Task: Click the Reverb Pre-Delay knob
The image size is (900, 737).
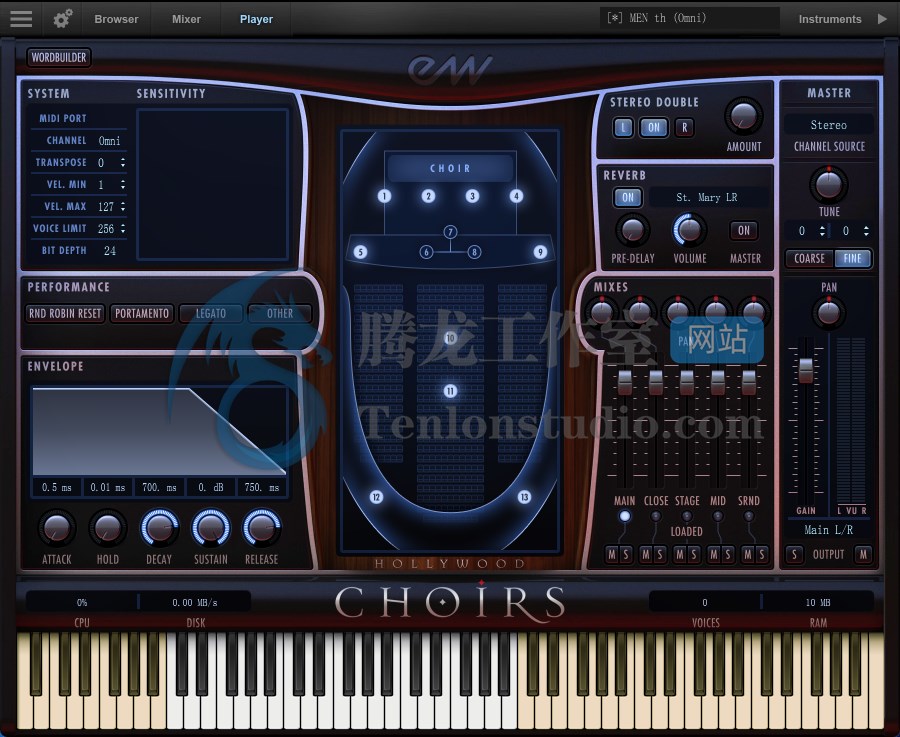Action: click(x=633, y=230)
